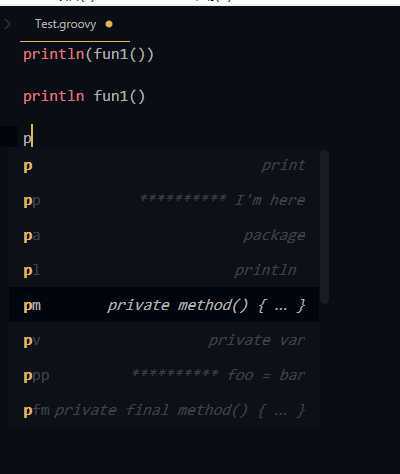Expand the sidebar chevron left of the tab
The image size is (400, 474).
coord(7,24)
